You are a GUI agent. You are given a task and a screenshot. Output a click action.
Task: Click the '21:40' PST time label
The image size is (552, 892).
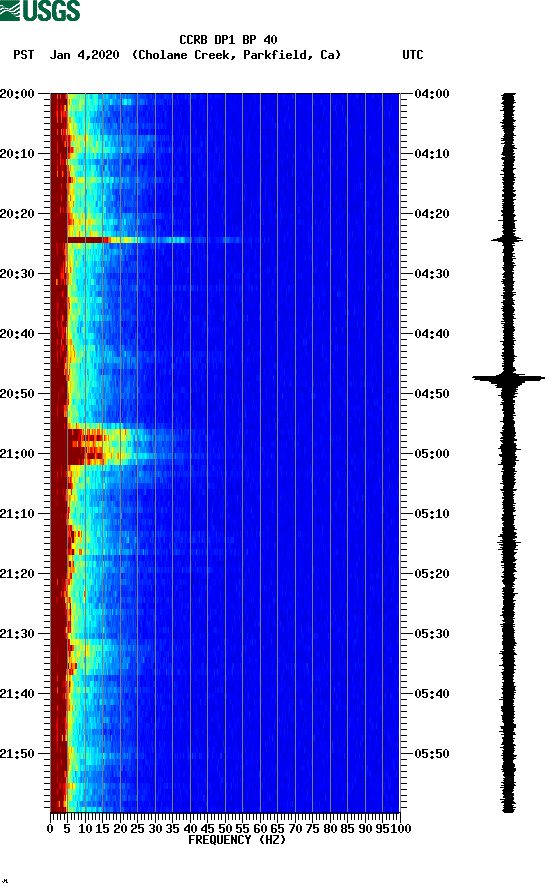coord(18,694)
